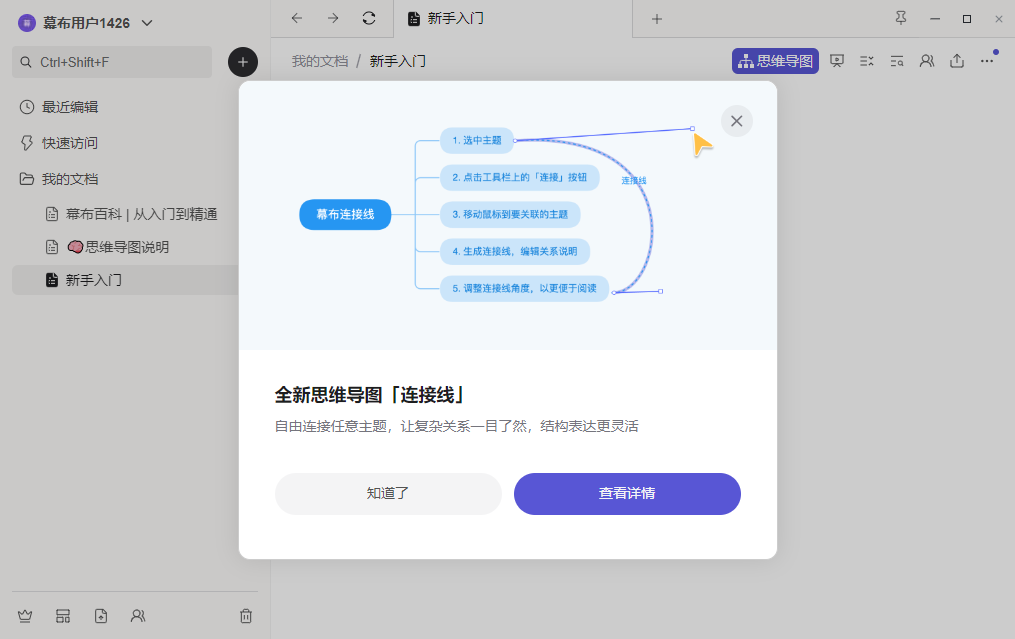Click 查看详情 button

pos(627,493)
